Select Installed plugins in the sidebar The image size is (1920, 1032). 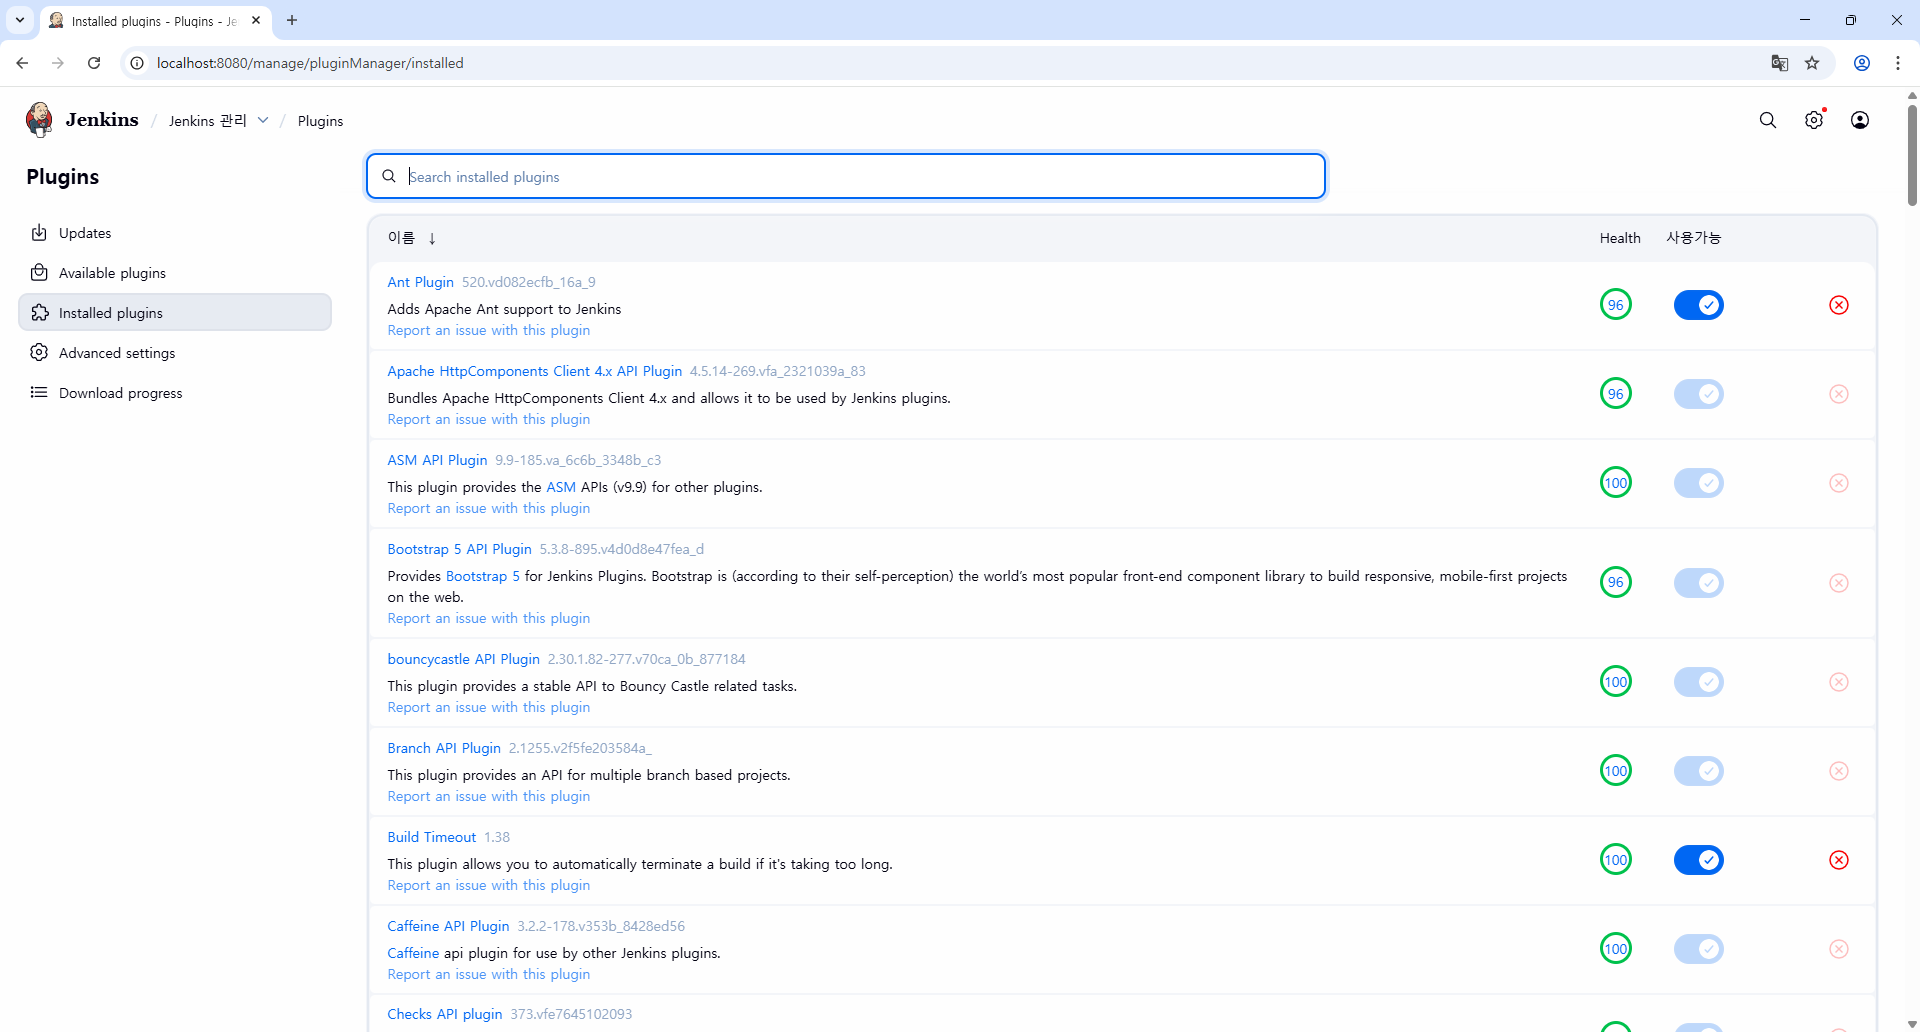point(175,313)
